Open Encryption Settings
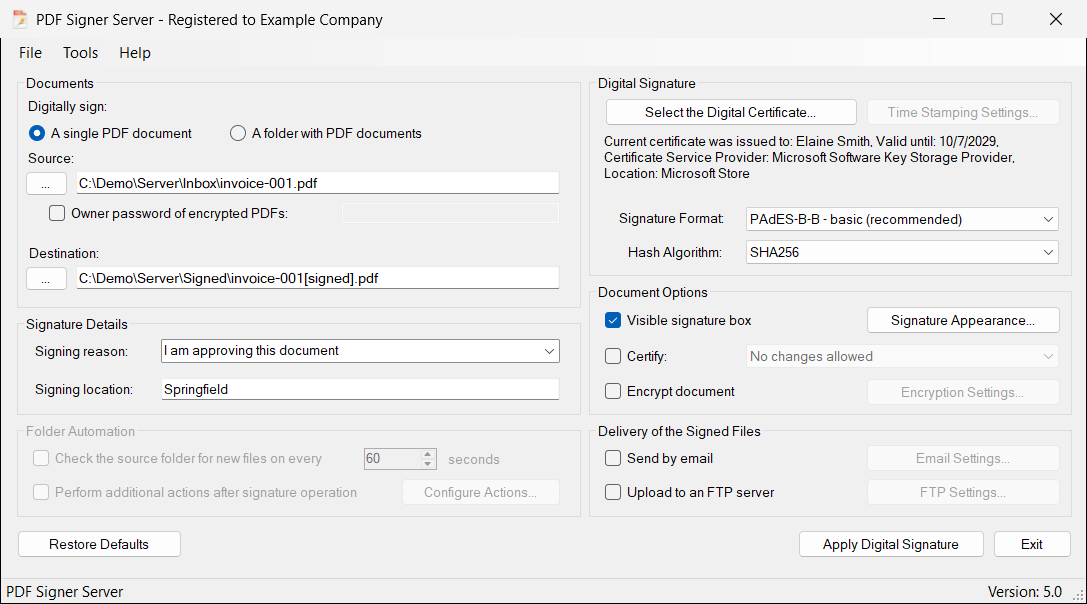Viewport: 1087px width, 604px height. coord(963,392)
